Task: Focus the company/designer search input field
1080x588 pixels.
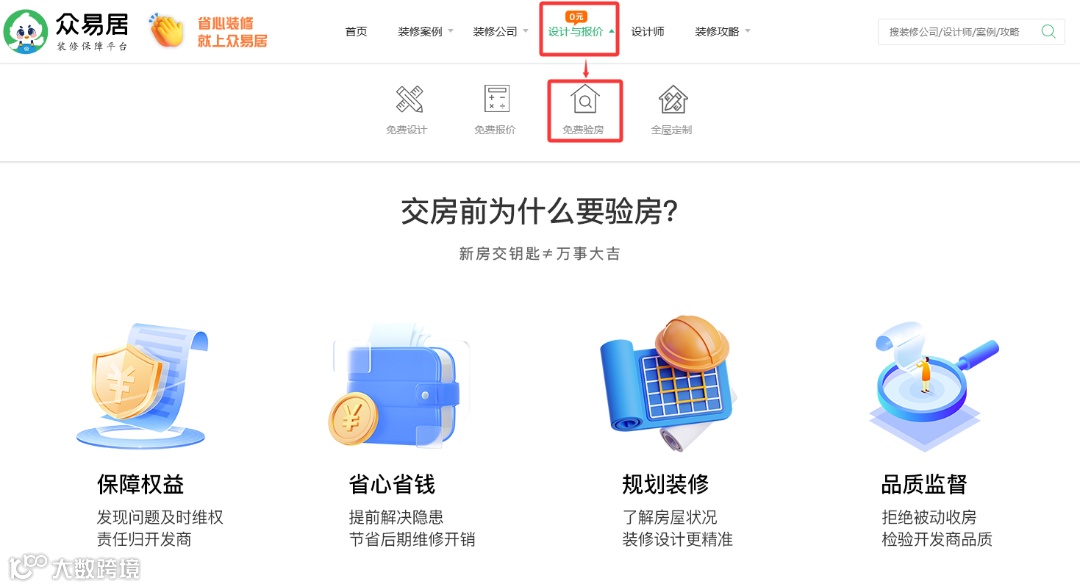Action: pyautogui.click(x=958, y=32)
